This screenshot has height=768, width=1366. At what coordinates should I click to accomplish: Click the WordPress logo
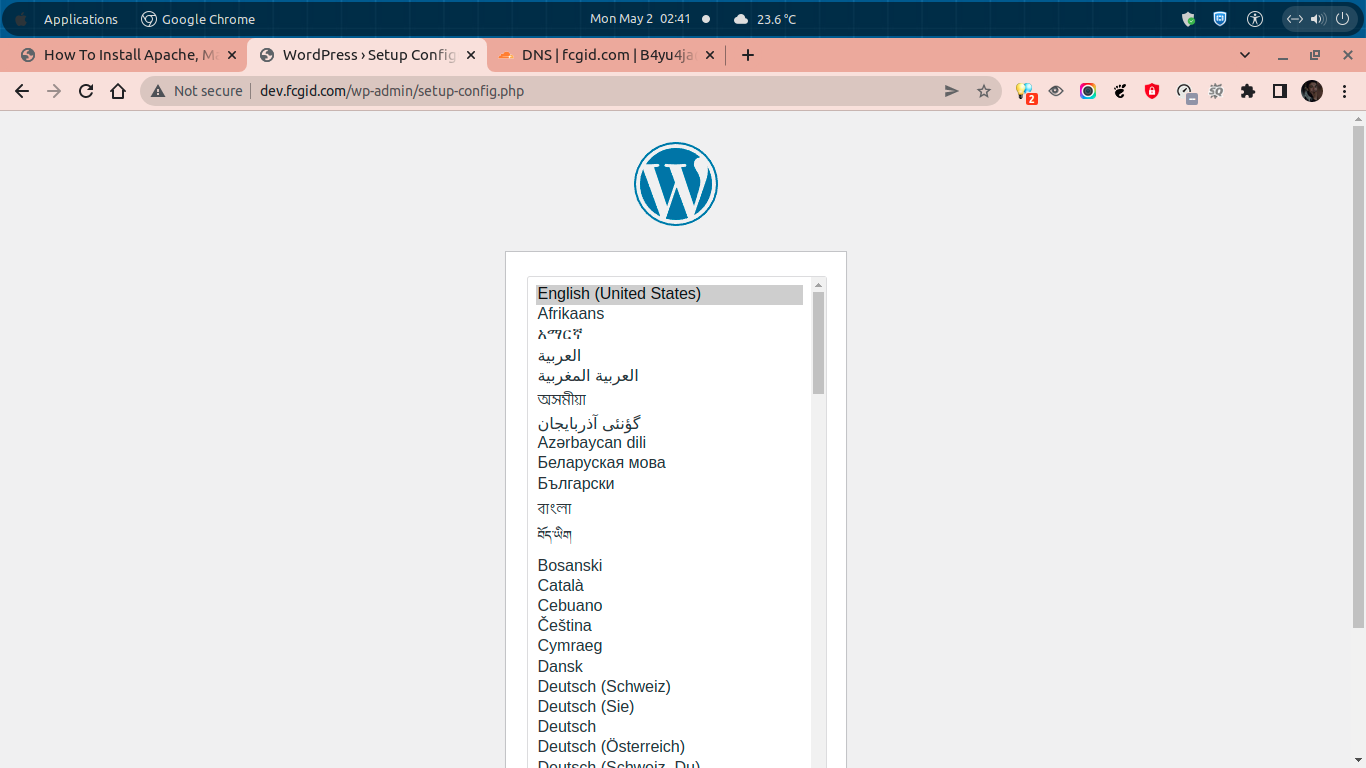pos(676,184)
